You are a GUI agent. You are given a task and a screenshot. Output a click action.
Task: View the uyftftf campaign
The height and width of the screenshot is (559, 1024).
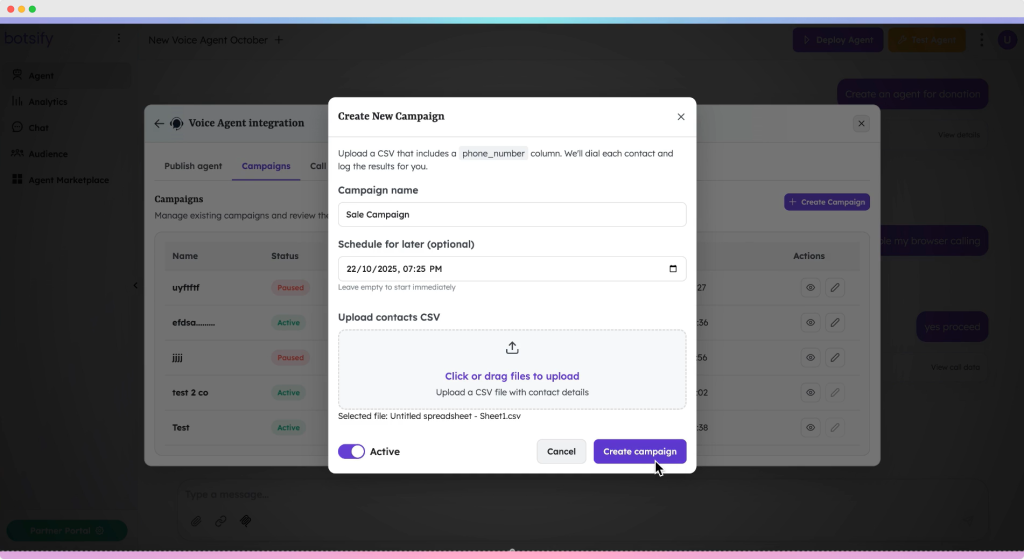[x=810, y=287]
